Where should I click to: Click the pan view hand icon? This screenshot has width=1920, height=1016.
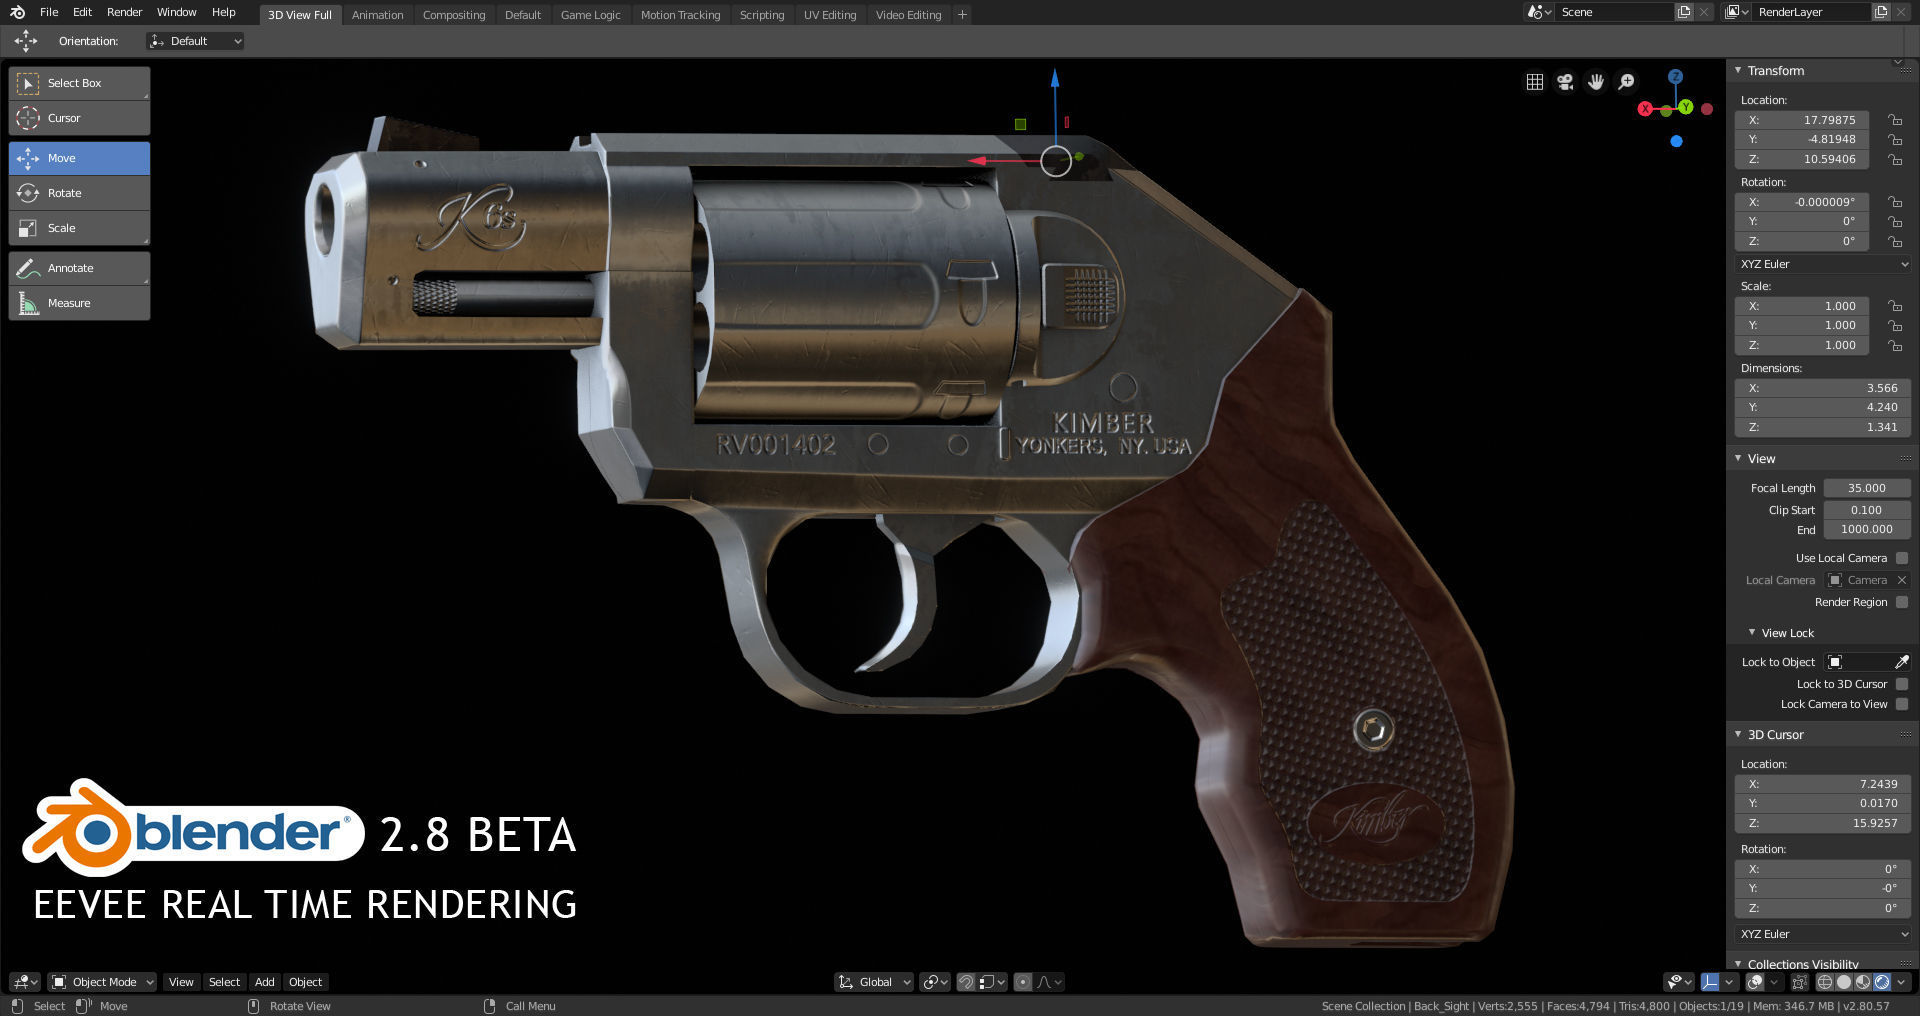[1596, 82]
